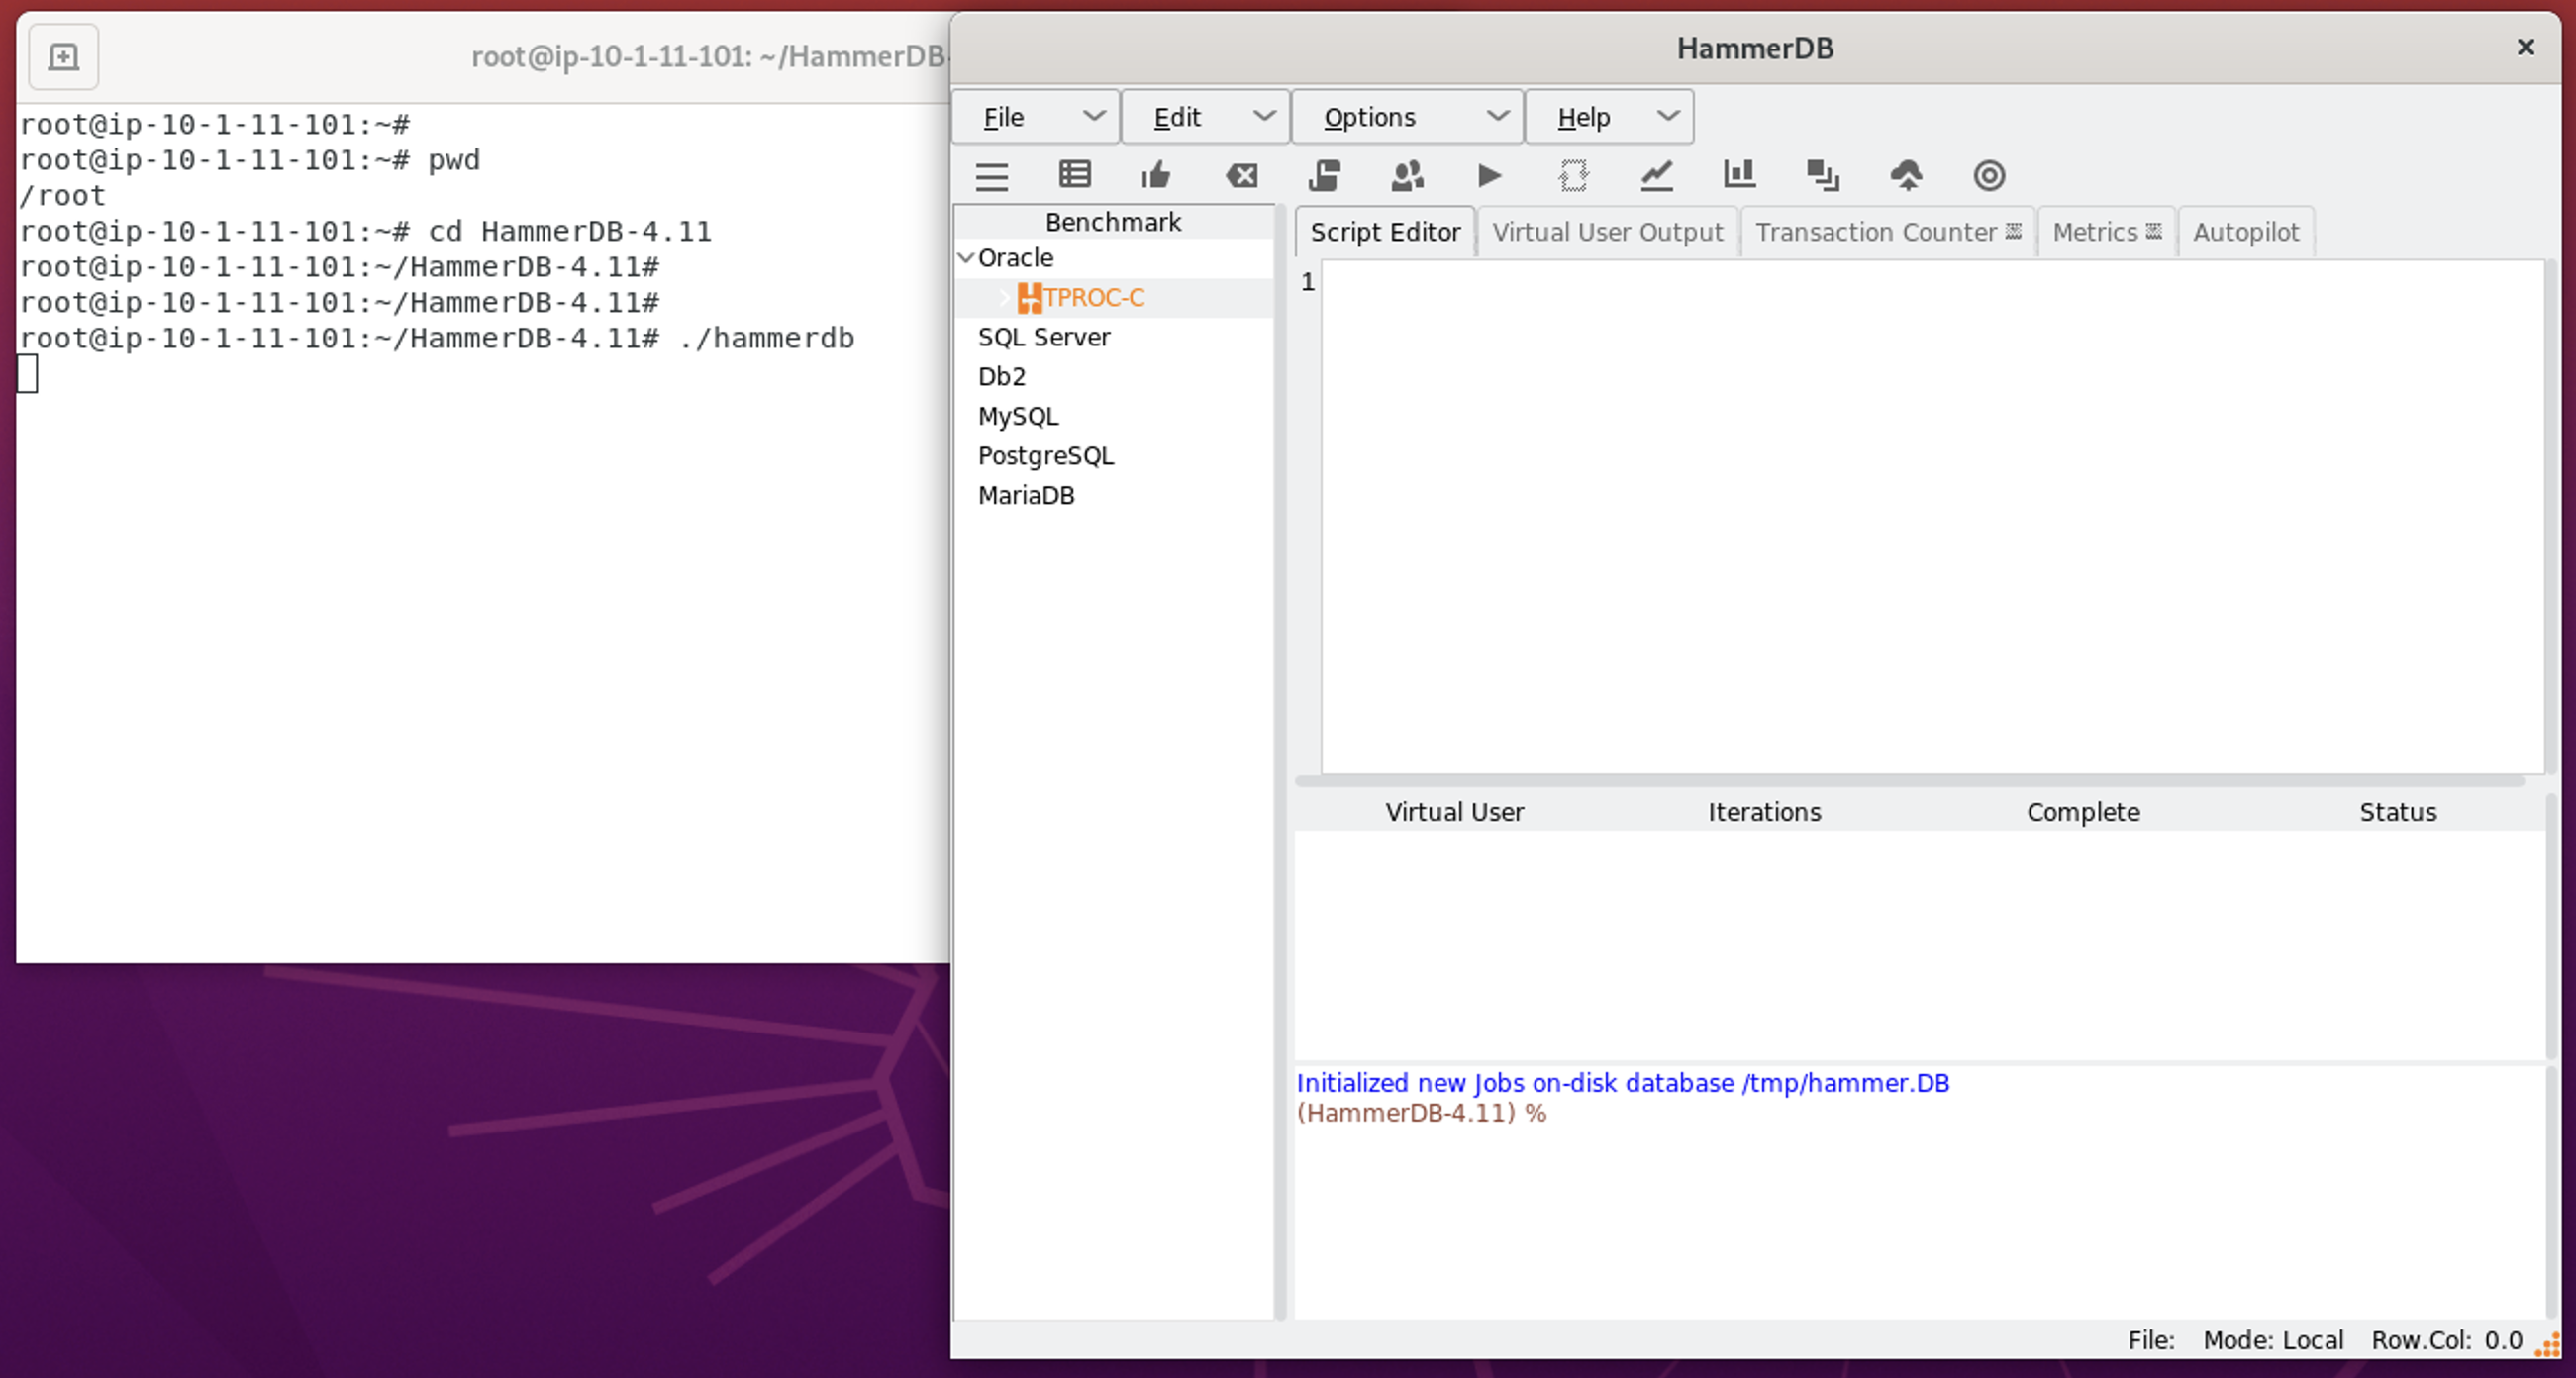Click the line chart toolbar icon

click(1656, 176)
